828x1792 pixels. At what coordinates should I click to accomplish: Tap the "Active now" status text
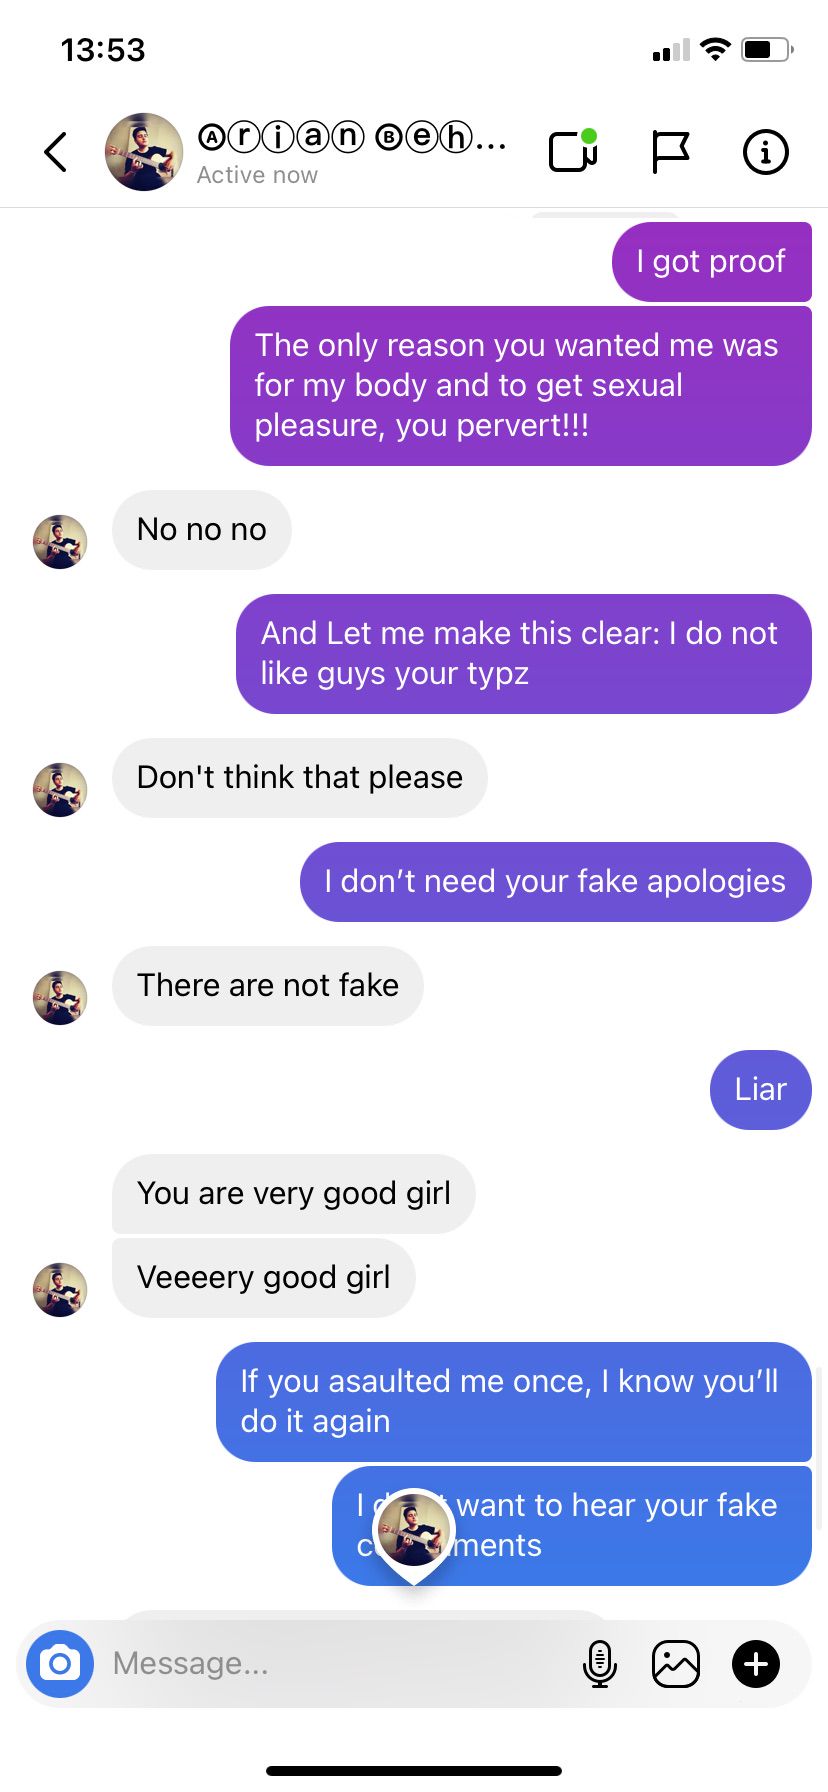[x=257, y=175]
